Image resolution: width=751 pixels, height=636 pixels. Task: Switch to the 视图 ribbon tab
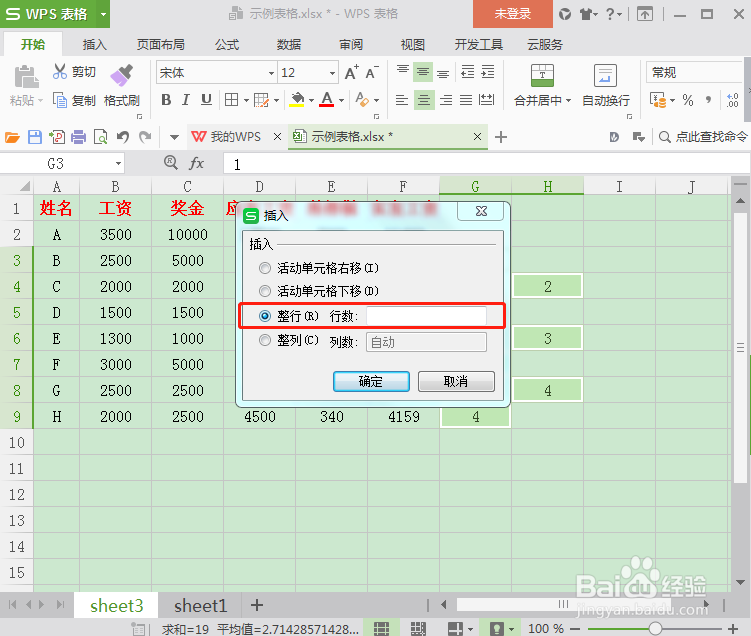coord(413,45)
